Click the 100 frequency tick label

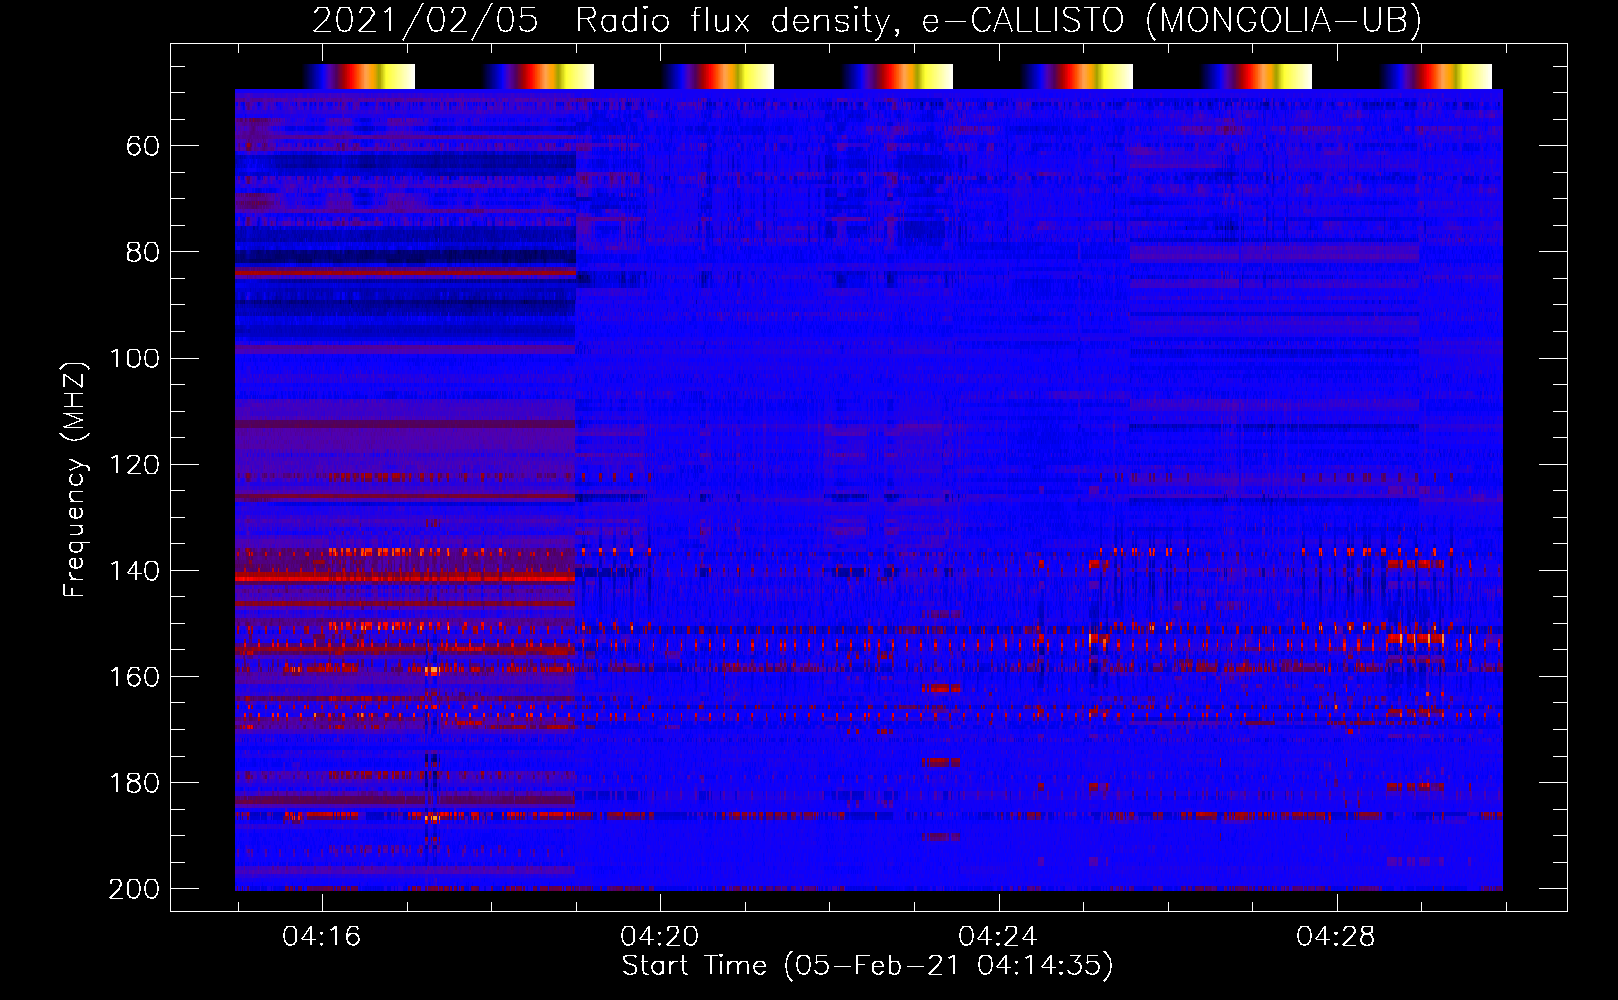coord(134,359)
